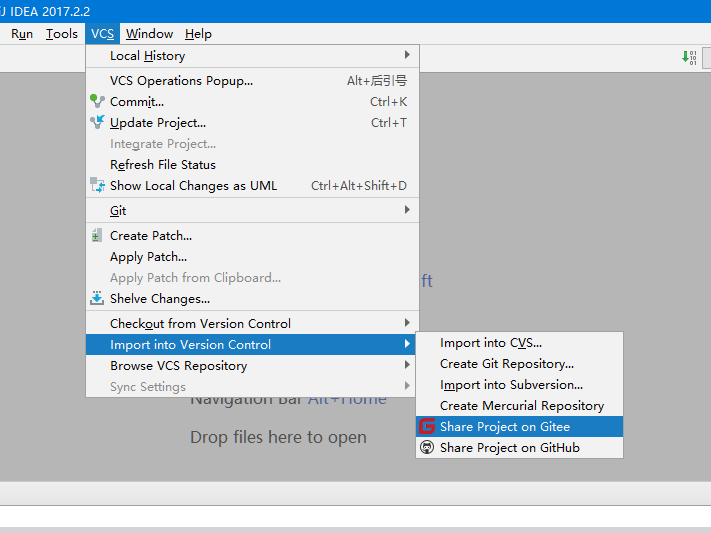Click the Ctrl+Alt+Shift+D shortcut text
Screen dimensions: 711x533
click(x=359, y=186)
